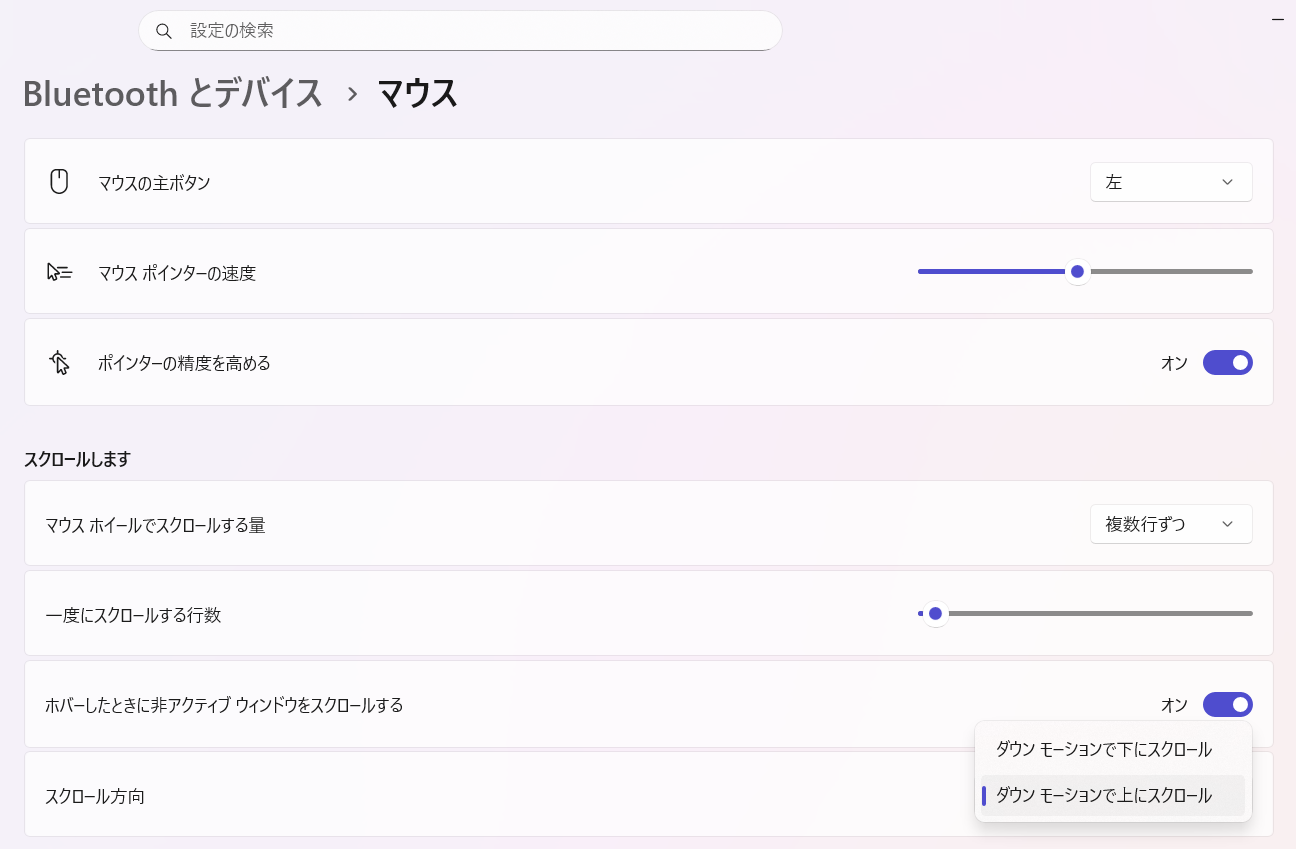The height and width of the screenshot is (849, 1296).
Task: Click the マウス page title
Action: [417, 94]
